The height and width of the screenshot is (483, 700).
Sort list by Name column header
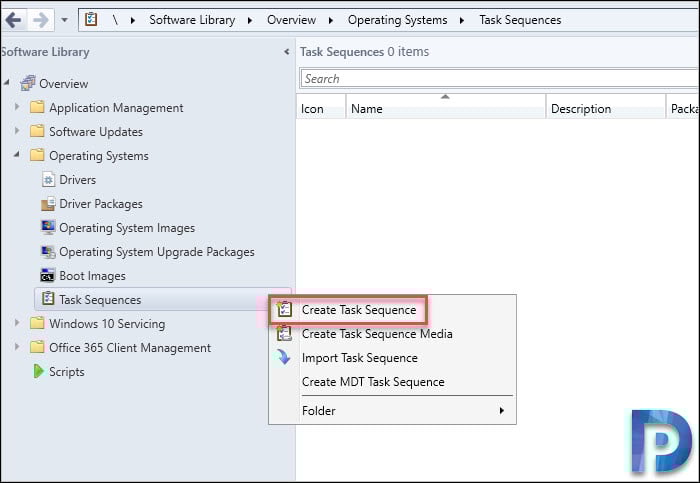click(445, 108)
